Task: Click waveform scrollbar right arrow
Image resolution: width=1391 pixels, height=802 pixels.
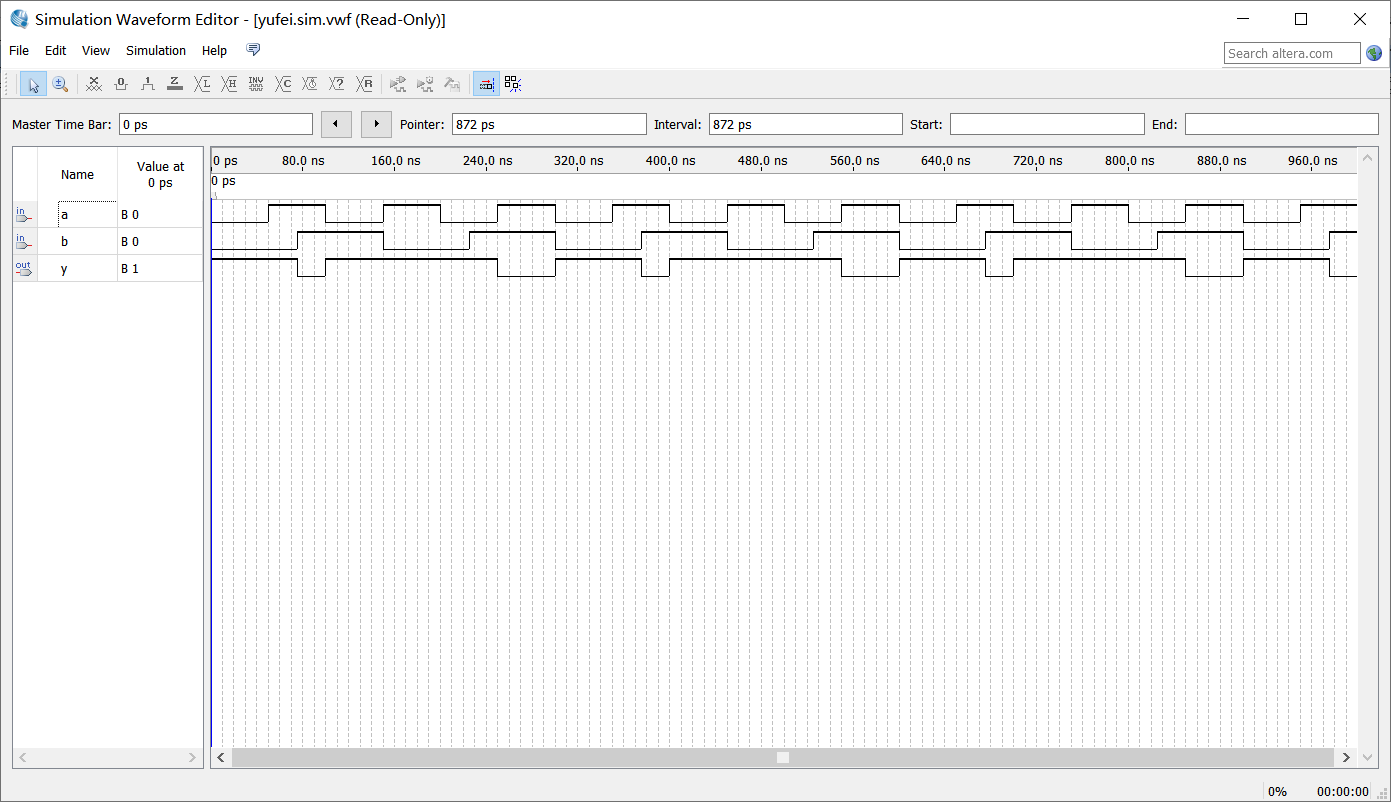Action: (x=1346, y=758)
